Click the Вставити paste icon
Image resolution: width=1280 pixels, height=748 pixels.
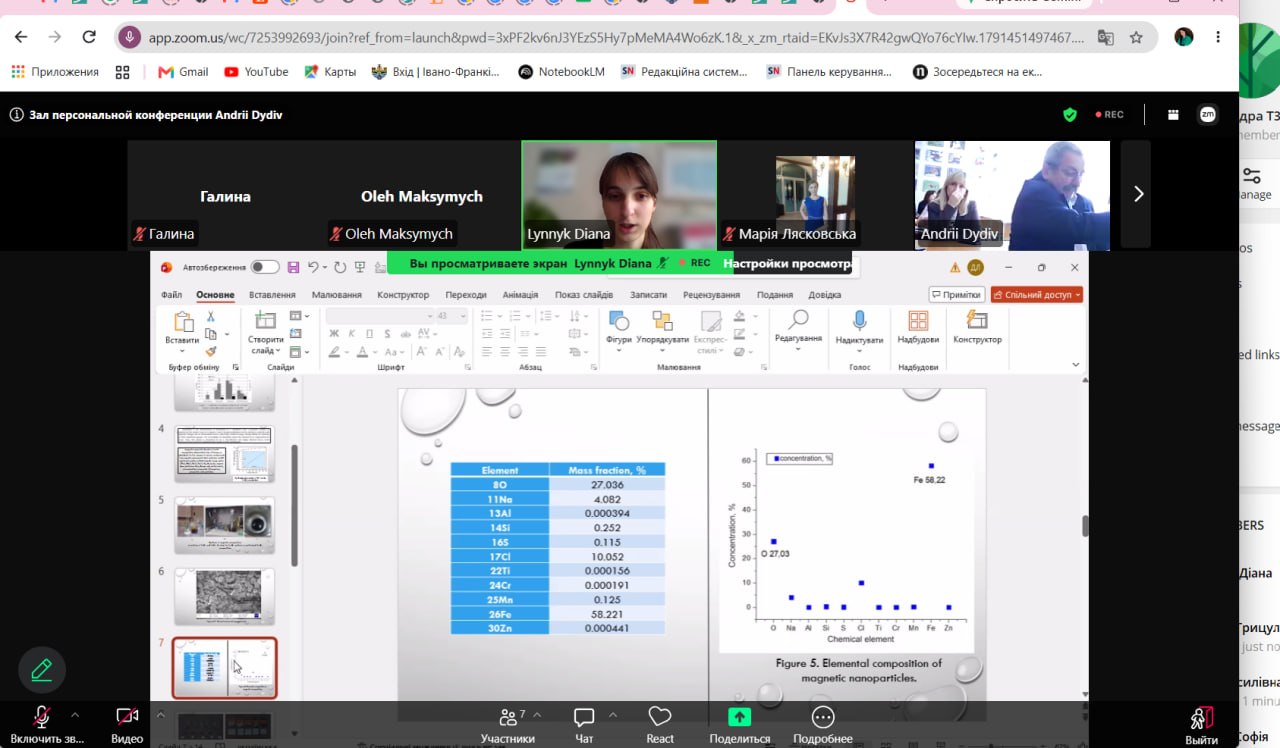tap(183, 321)
